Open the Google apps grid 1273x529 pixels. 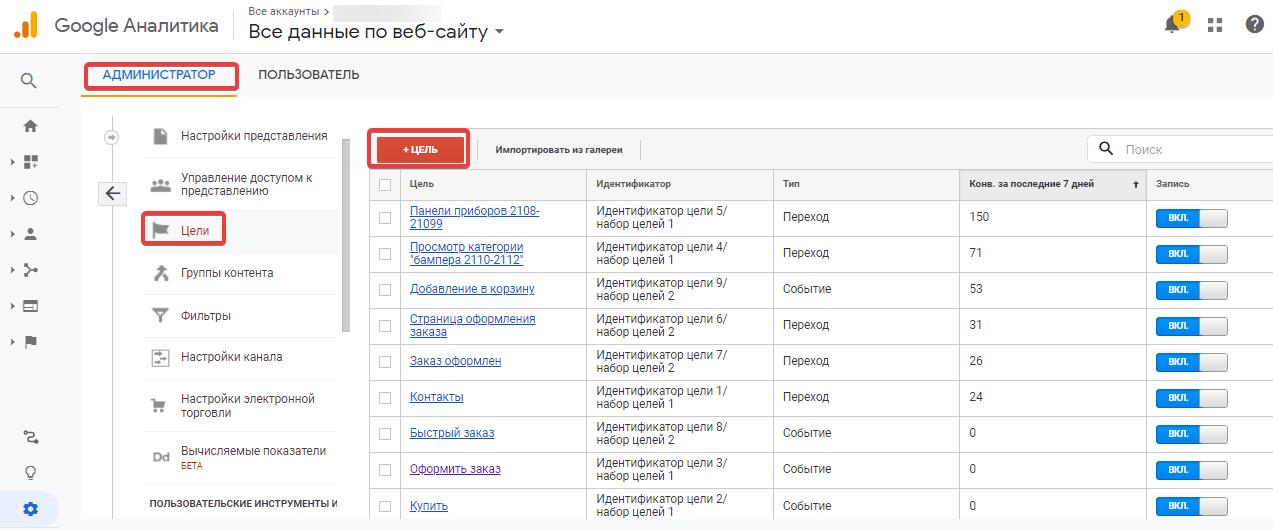pyautogui.click(x=1215, y=25)
